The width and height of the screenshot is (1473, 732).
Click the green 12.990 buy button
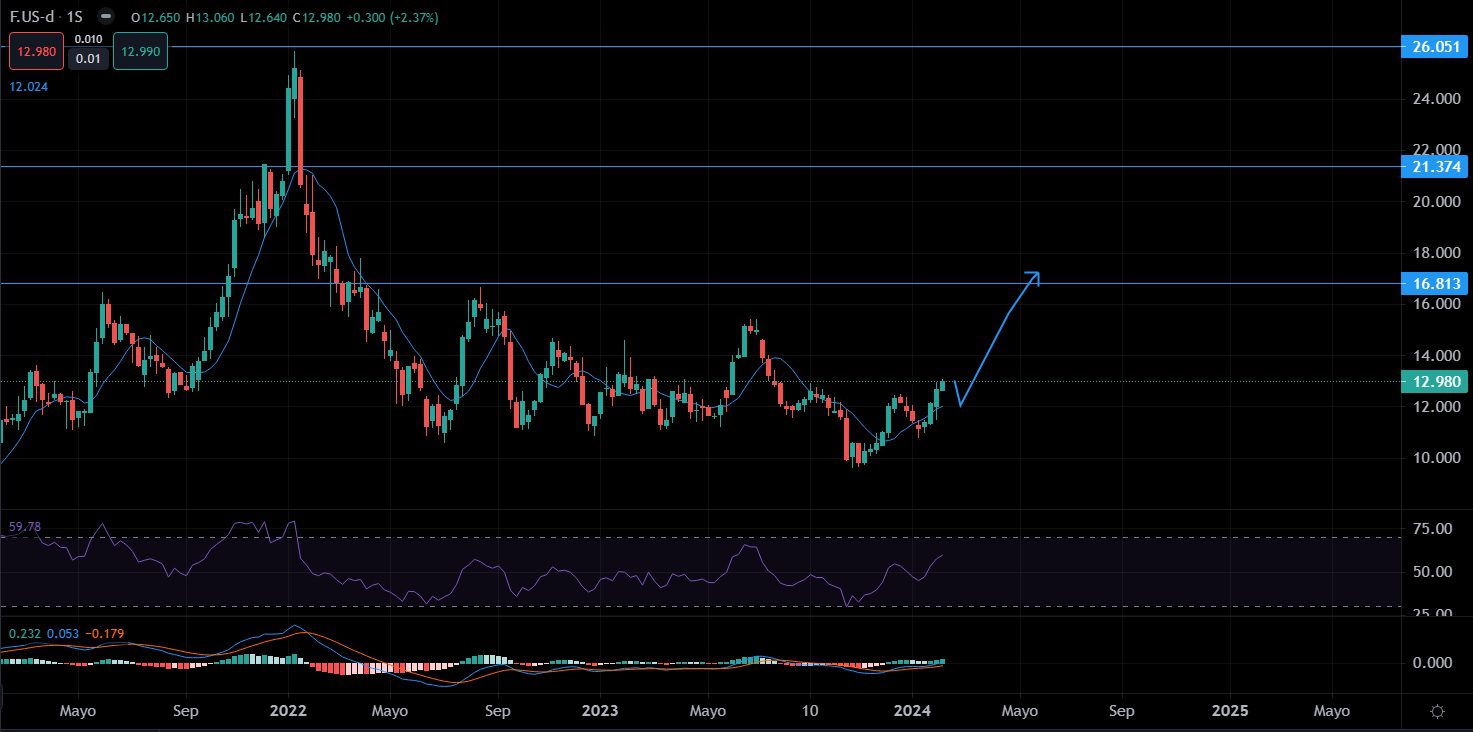click(x=140, y=50)
